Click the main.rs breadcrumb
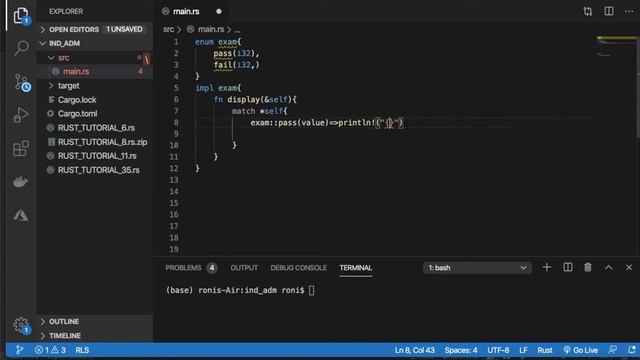 (211, 29)
